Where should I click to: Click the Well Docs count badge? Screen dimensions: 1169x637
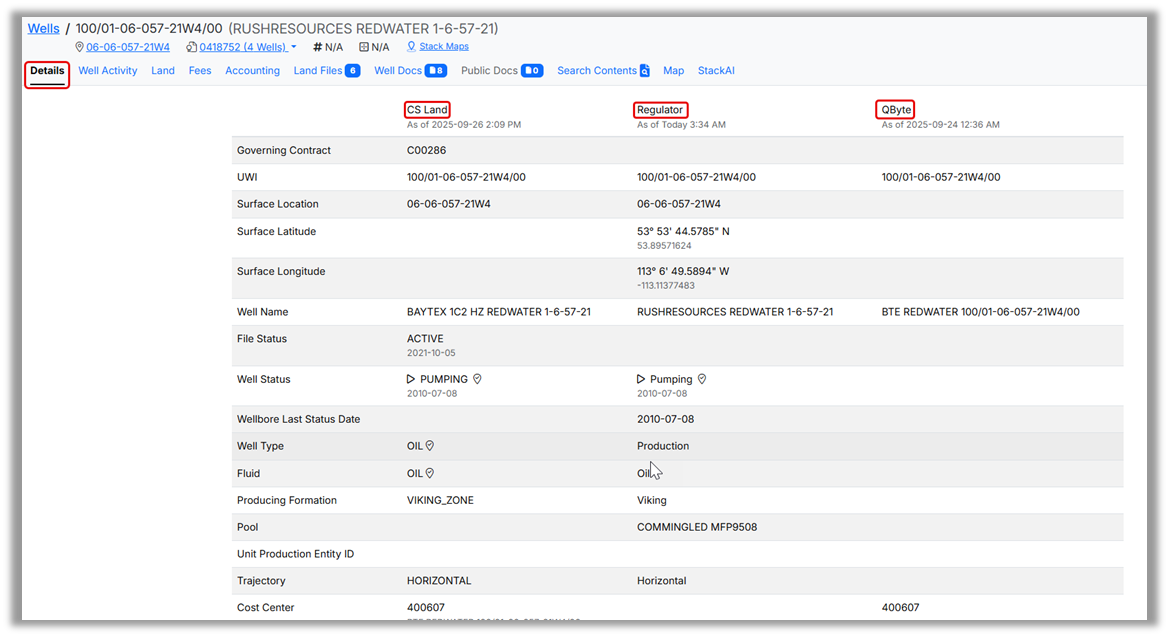tap(436, 71)
